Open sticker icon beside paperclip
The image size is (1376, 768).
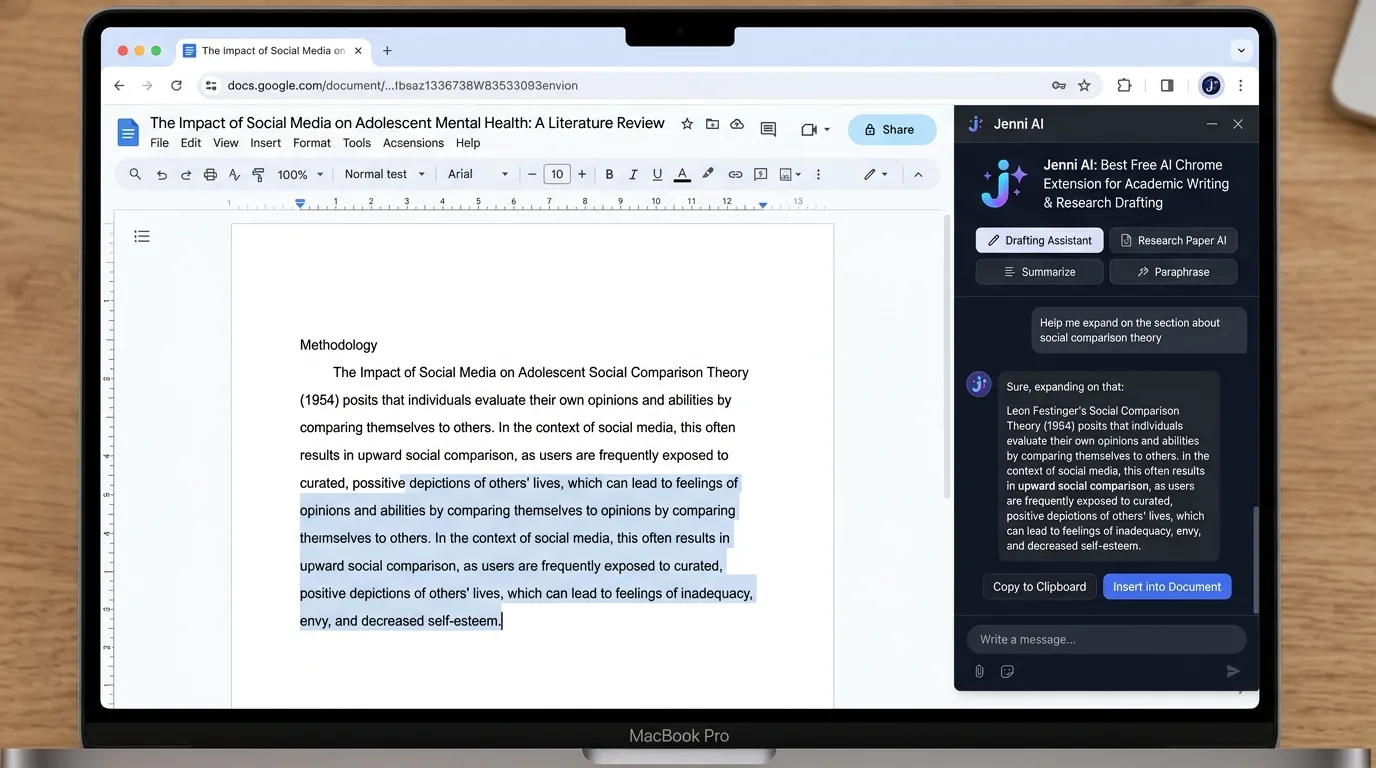click(1007, 671)
